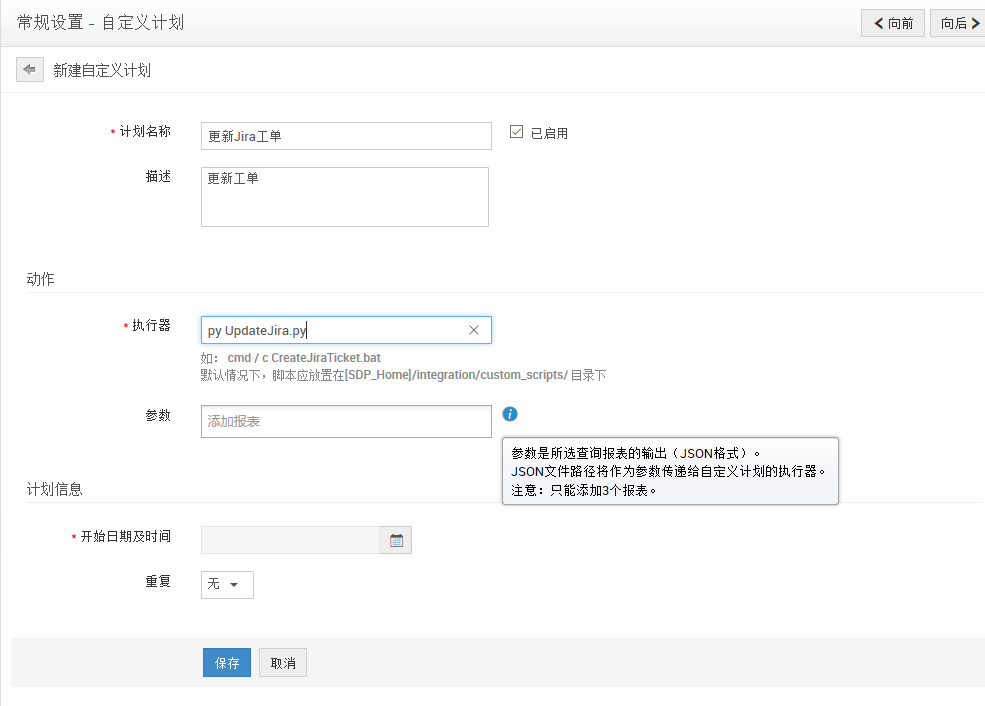The image size is (985, 706).
Task: Click the 常规设置 - 自定义计划 page title
Action: click(x=100, y=23)
